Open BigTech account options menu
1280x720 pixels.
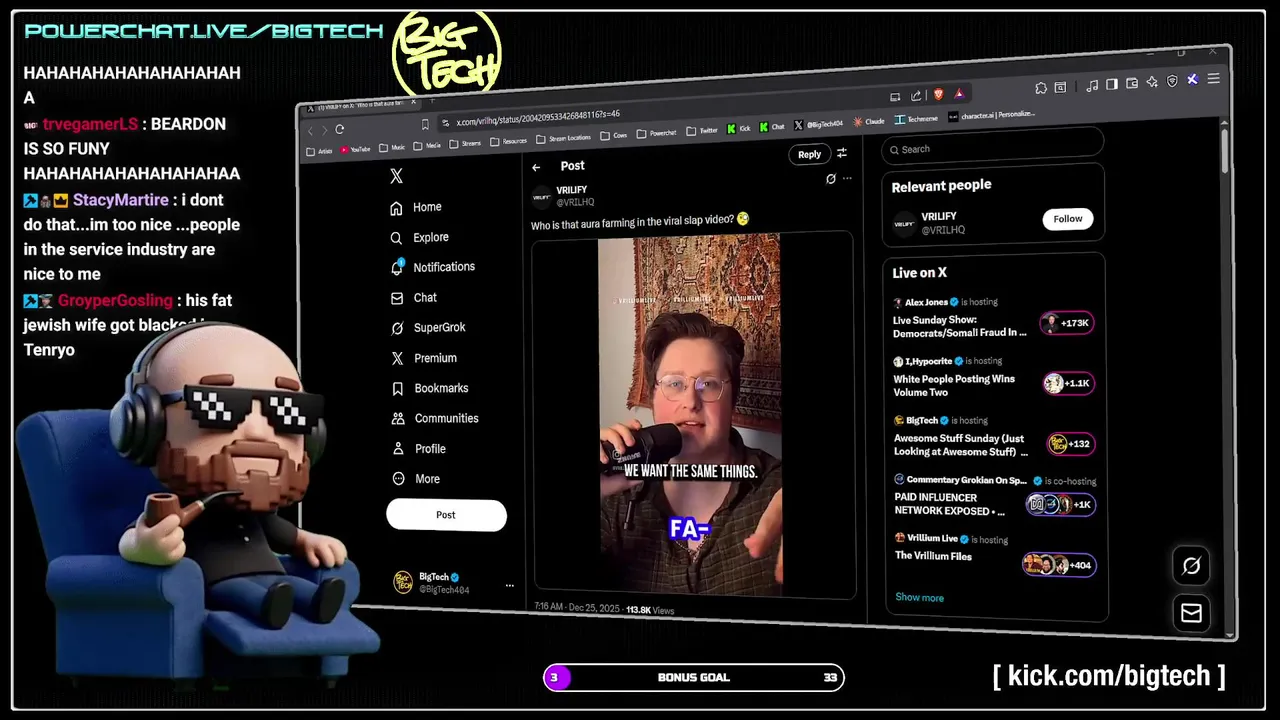point(509,586)
